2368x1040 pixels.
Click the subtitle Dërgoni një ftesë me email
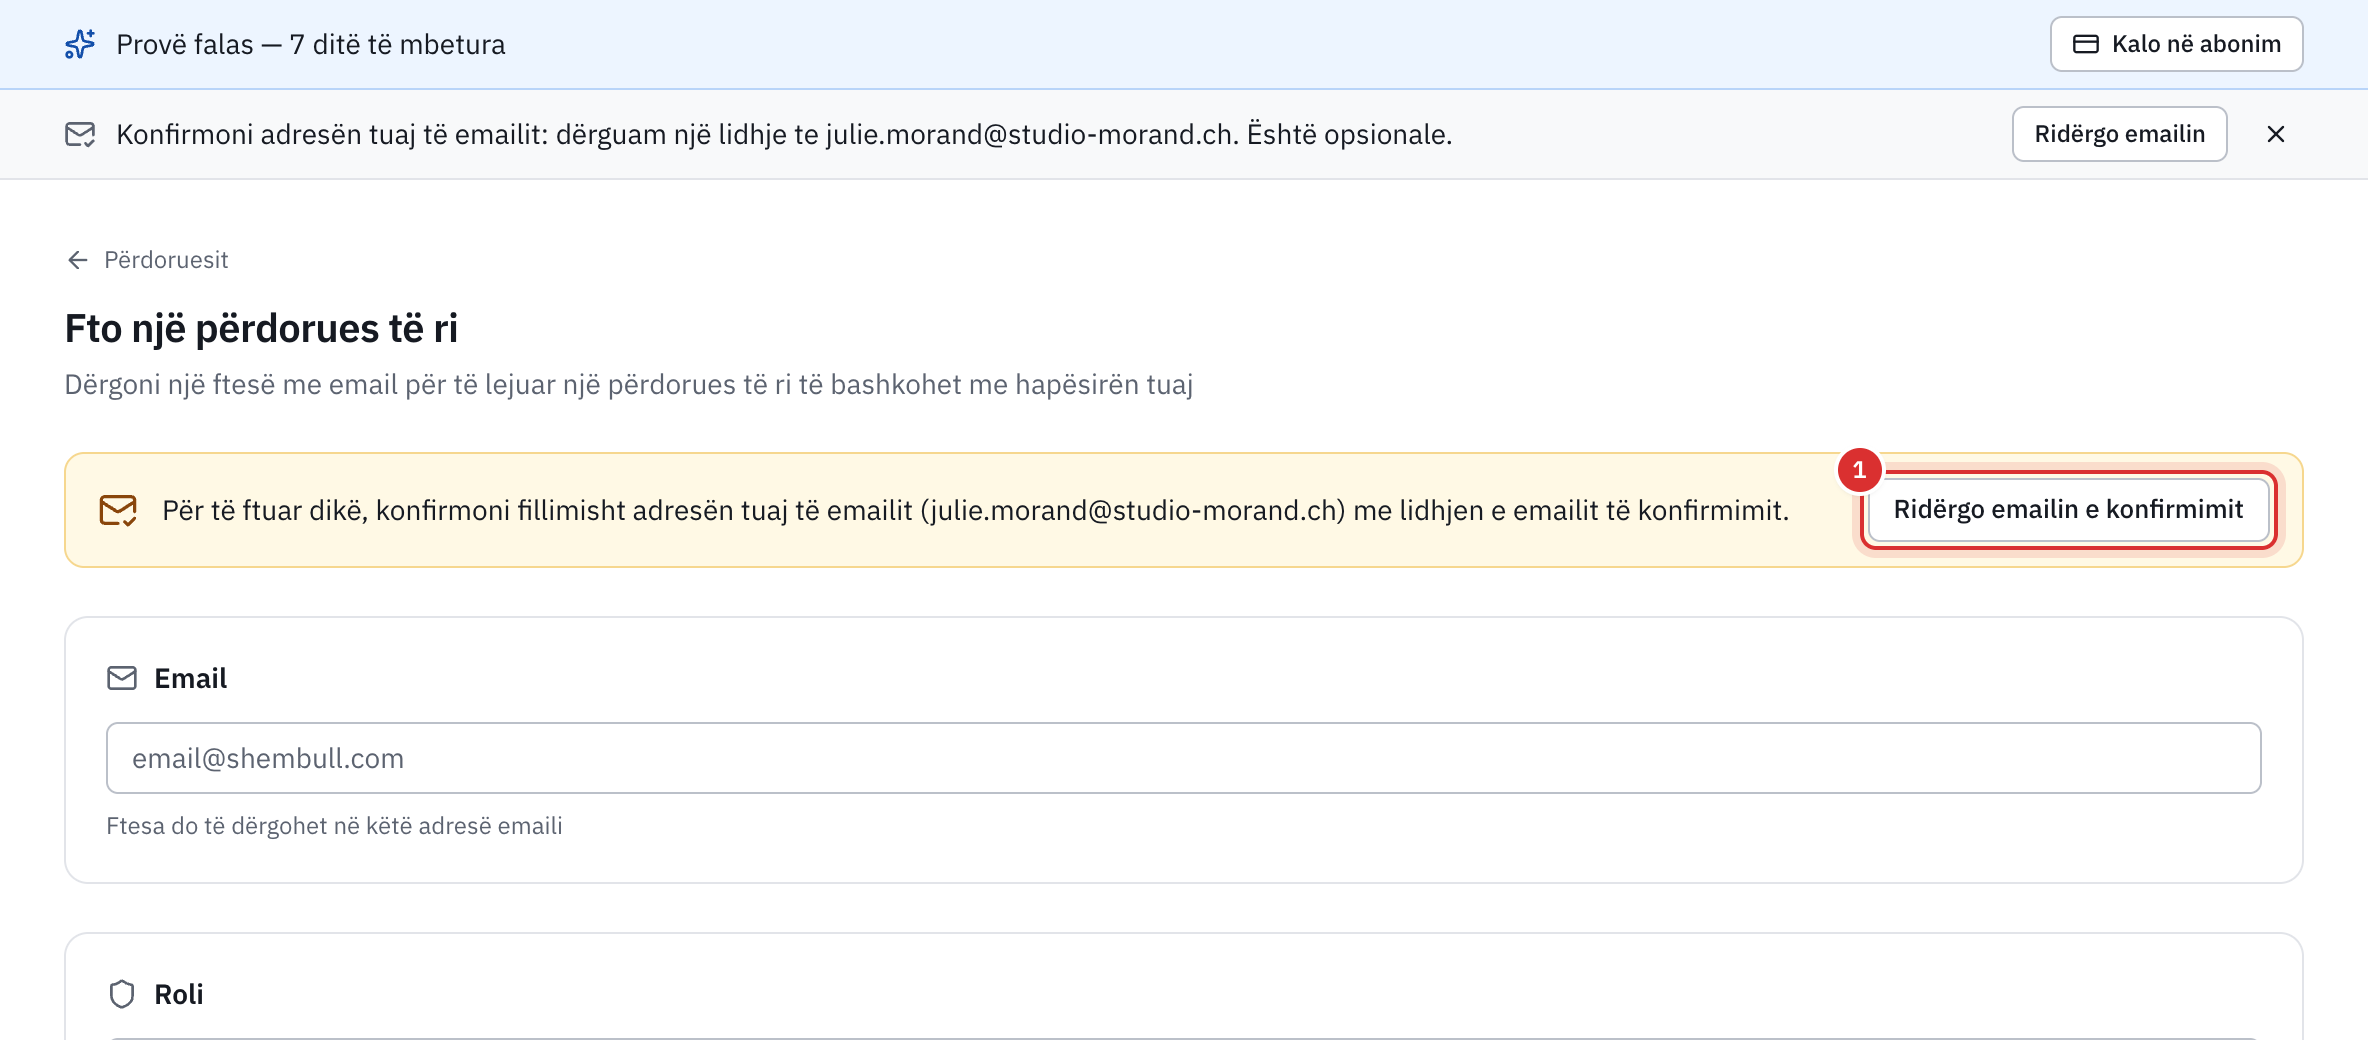click(629, 385)
